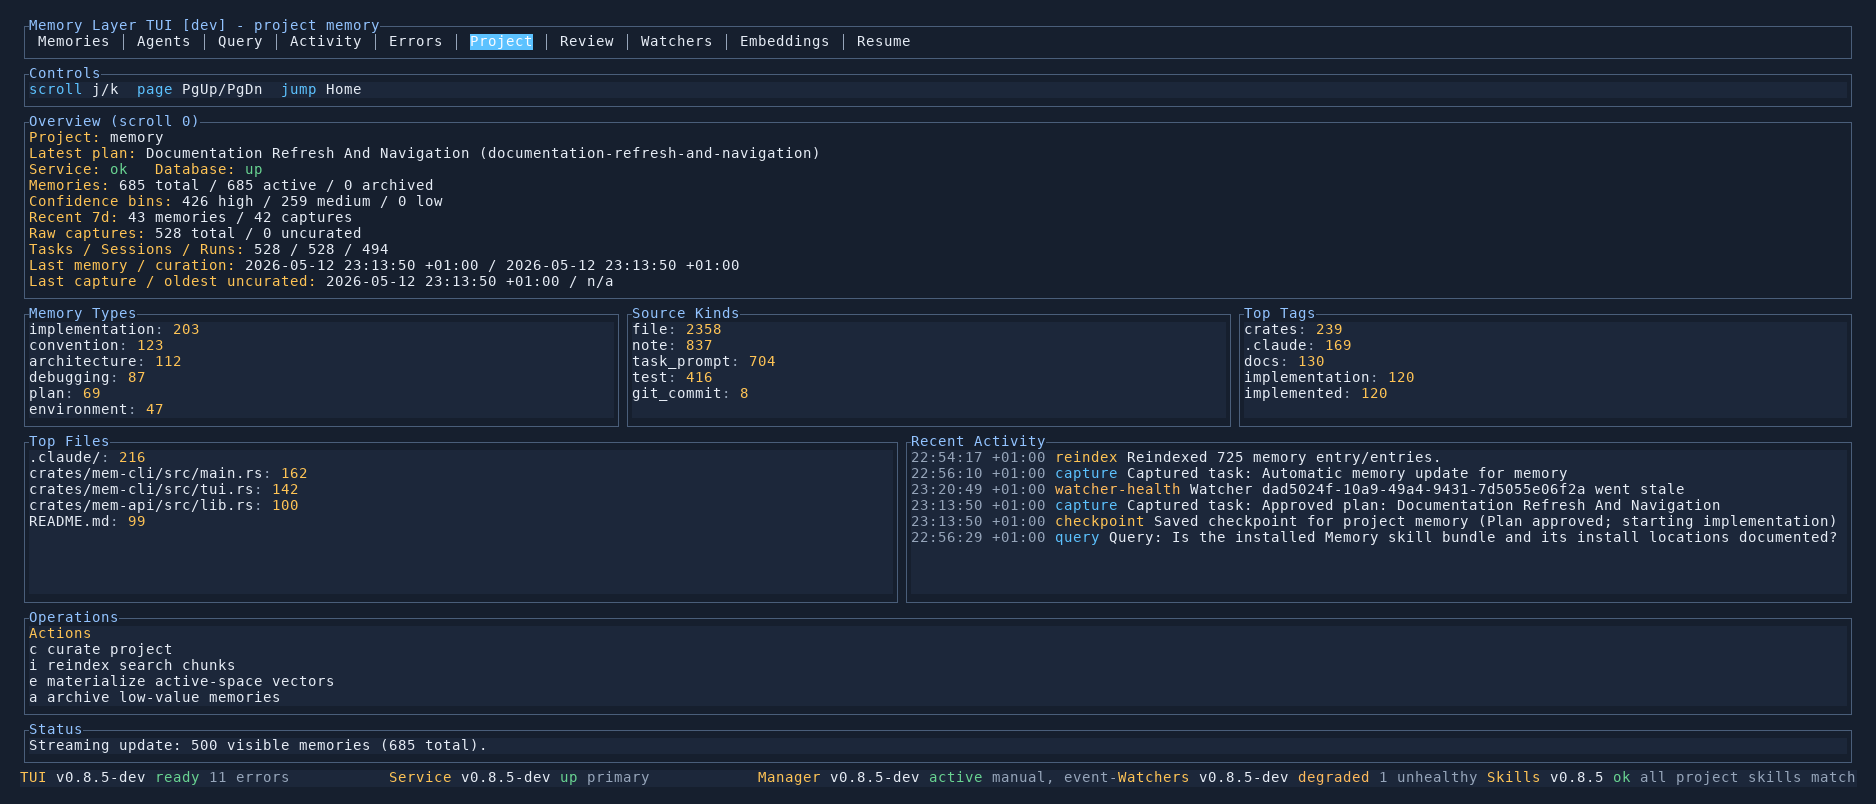The height and width of the screenshot is (804, 1876).
Task: Open the Agents tab
Action: click(164, 41)
